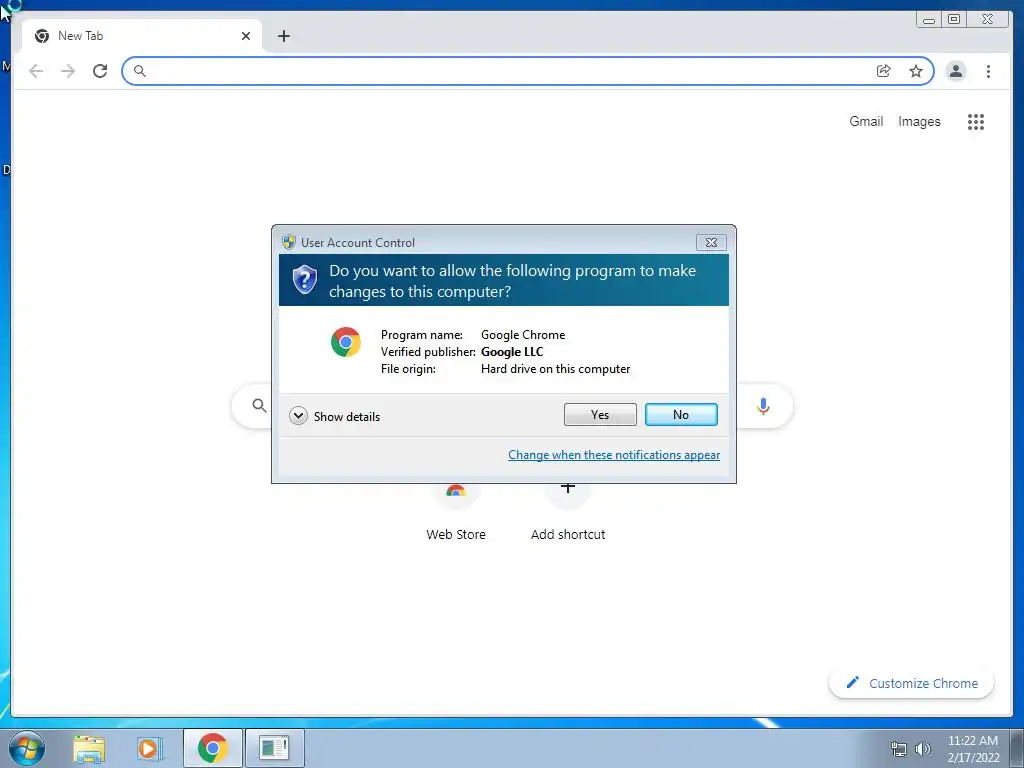Open the clock showing 11:22 AM
The width and height of the screenshot is (1024, 768).
(973, 748)
